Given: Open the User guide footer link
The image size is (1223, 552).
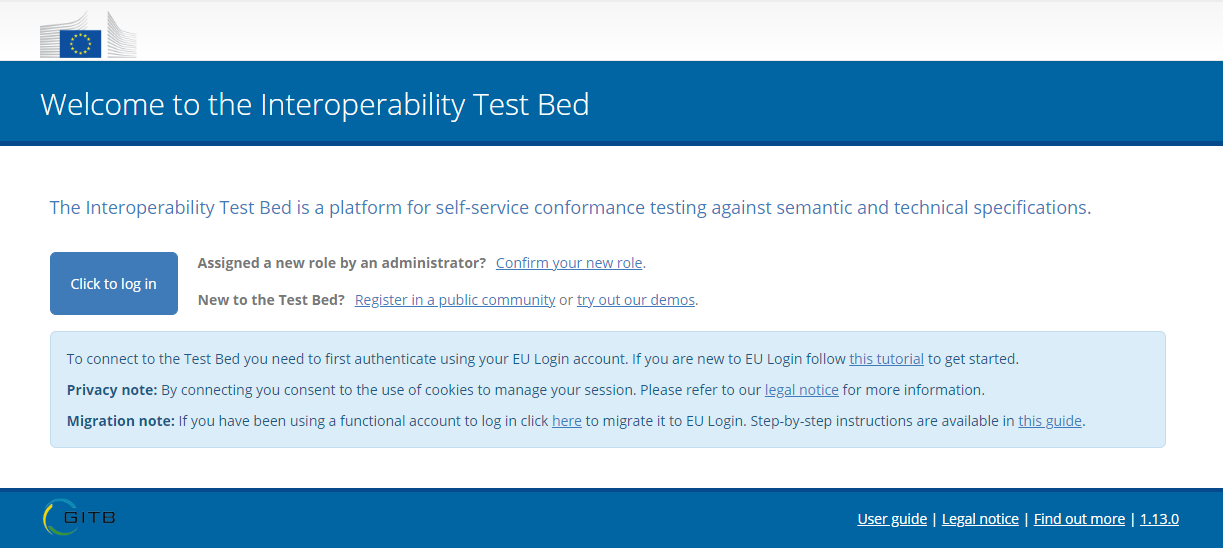Looking at the screenshot, I should click(x=892, y=519).
